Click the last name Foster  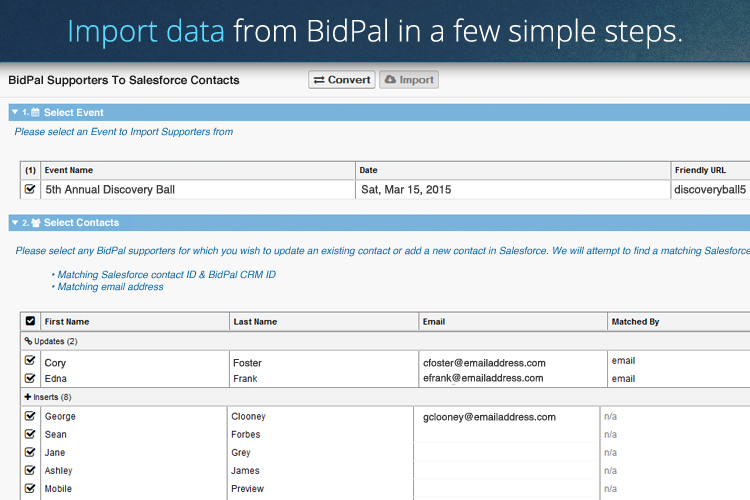coord(247,363)
